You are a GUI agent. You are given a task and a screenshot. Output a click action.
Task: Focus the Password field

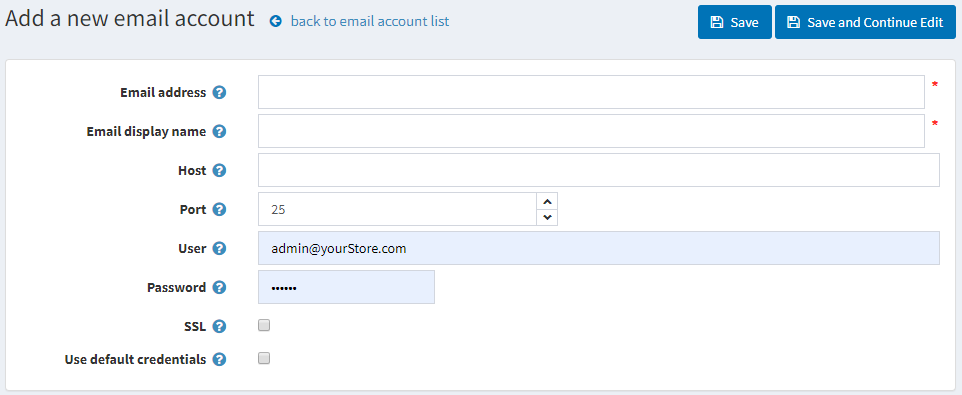click(347, 287)
